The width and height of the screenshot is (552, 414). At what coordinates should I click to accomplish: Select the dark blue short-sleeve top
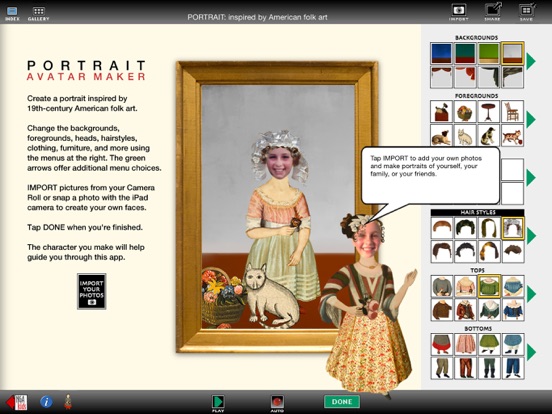pos(513,310)
